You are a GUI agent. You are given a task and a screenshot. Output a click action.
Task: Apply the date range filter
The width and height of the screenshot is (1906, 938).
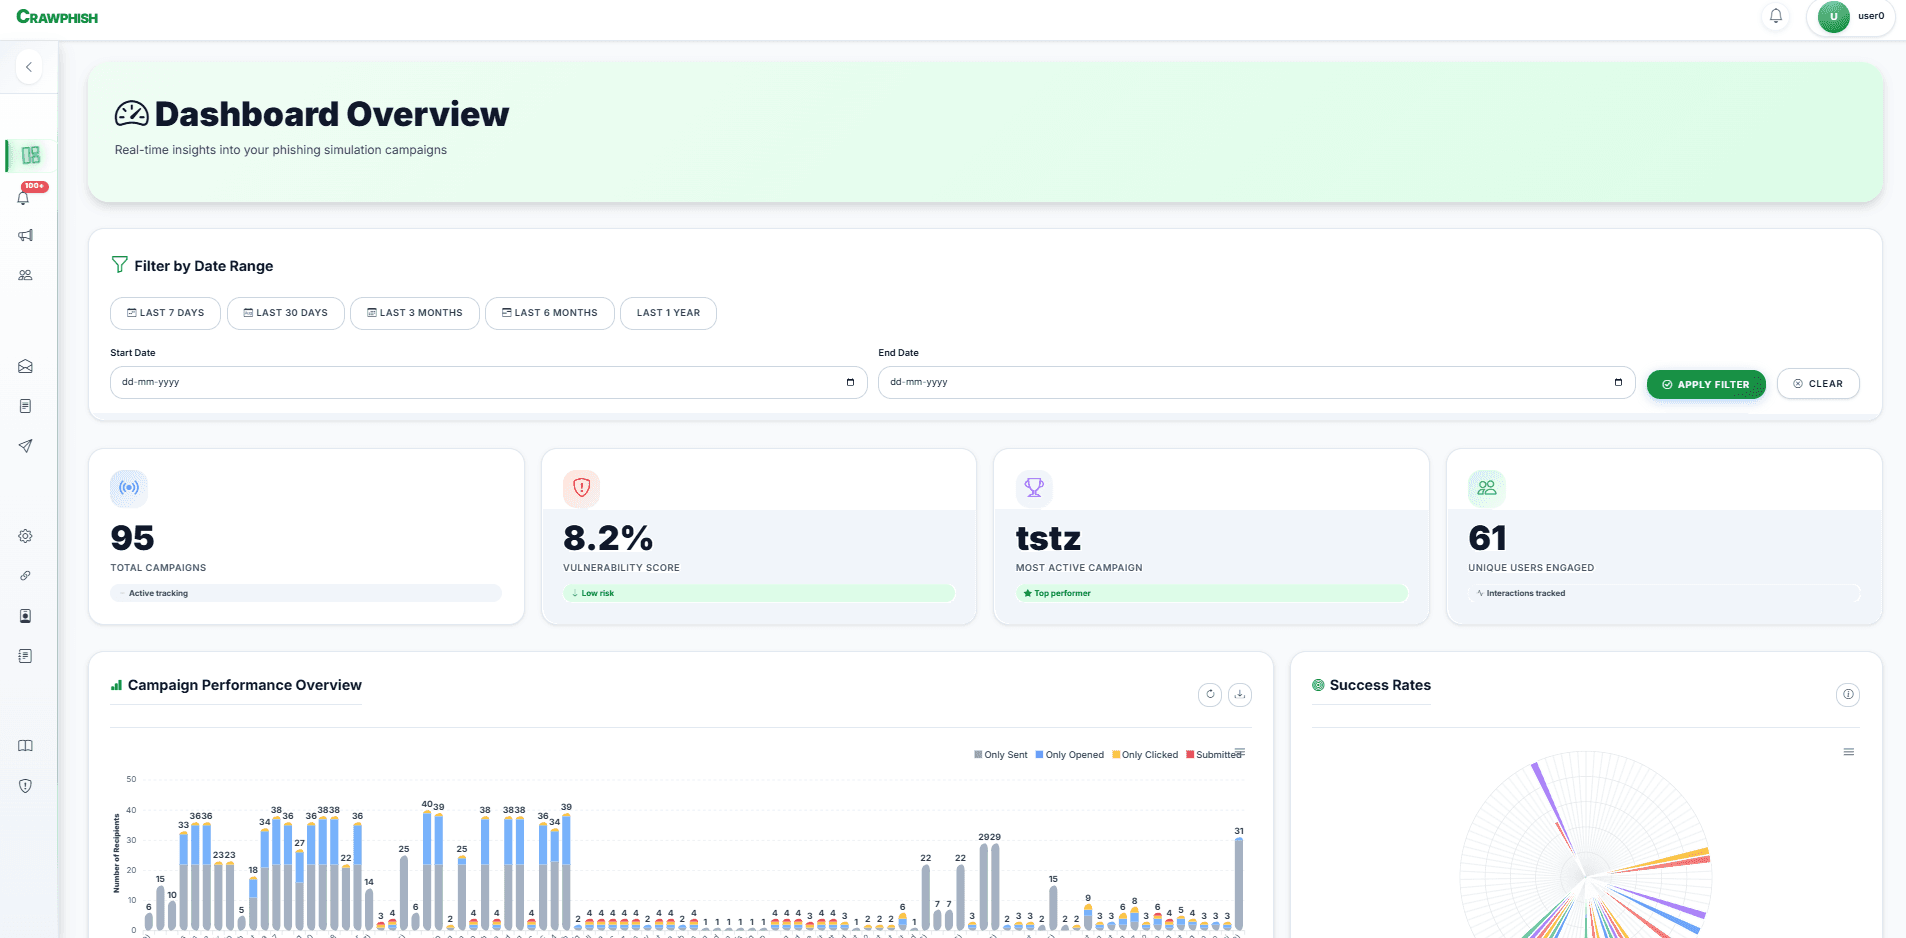(1706, 384)
